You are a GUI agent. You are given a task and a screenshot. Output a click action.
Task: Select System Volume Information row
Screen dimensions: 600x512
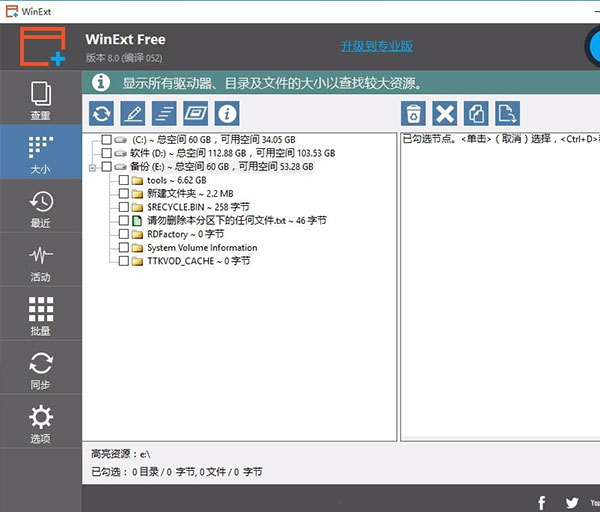click(x=202, y=248)
